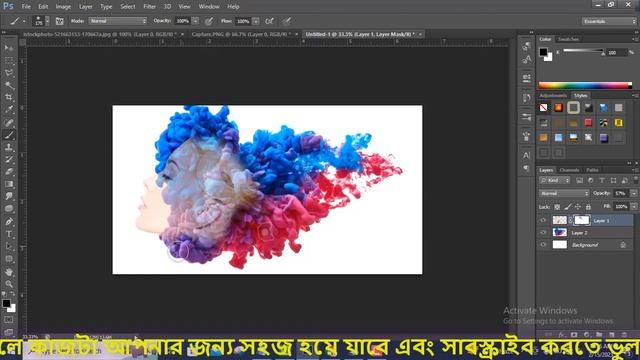Open the Filter menu

point(149,7)
